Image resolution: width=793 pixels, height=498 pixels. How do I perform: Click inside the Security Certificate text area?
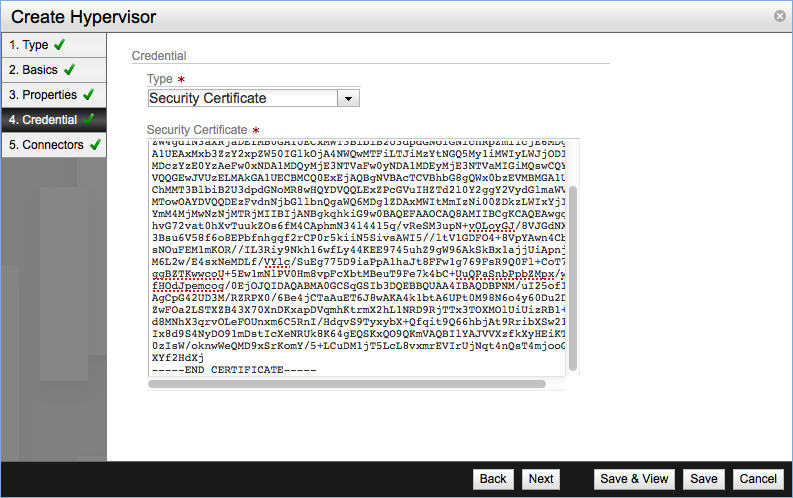(x=350, y=260)
